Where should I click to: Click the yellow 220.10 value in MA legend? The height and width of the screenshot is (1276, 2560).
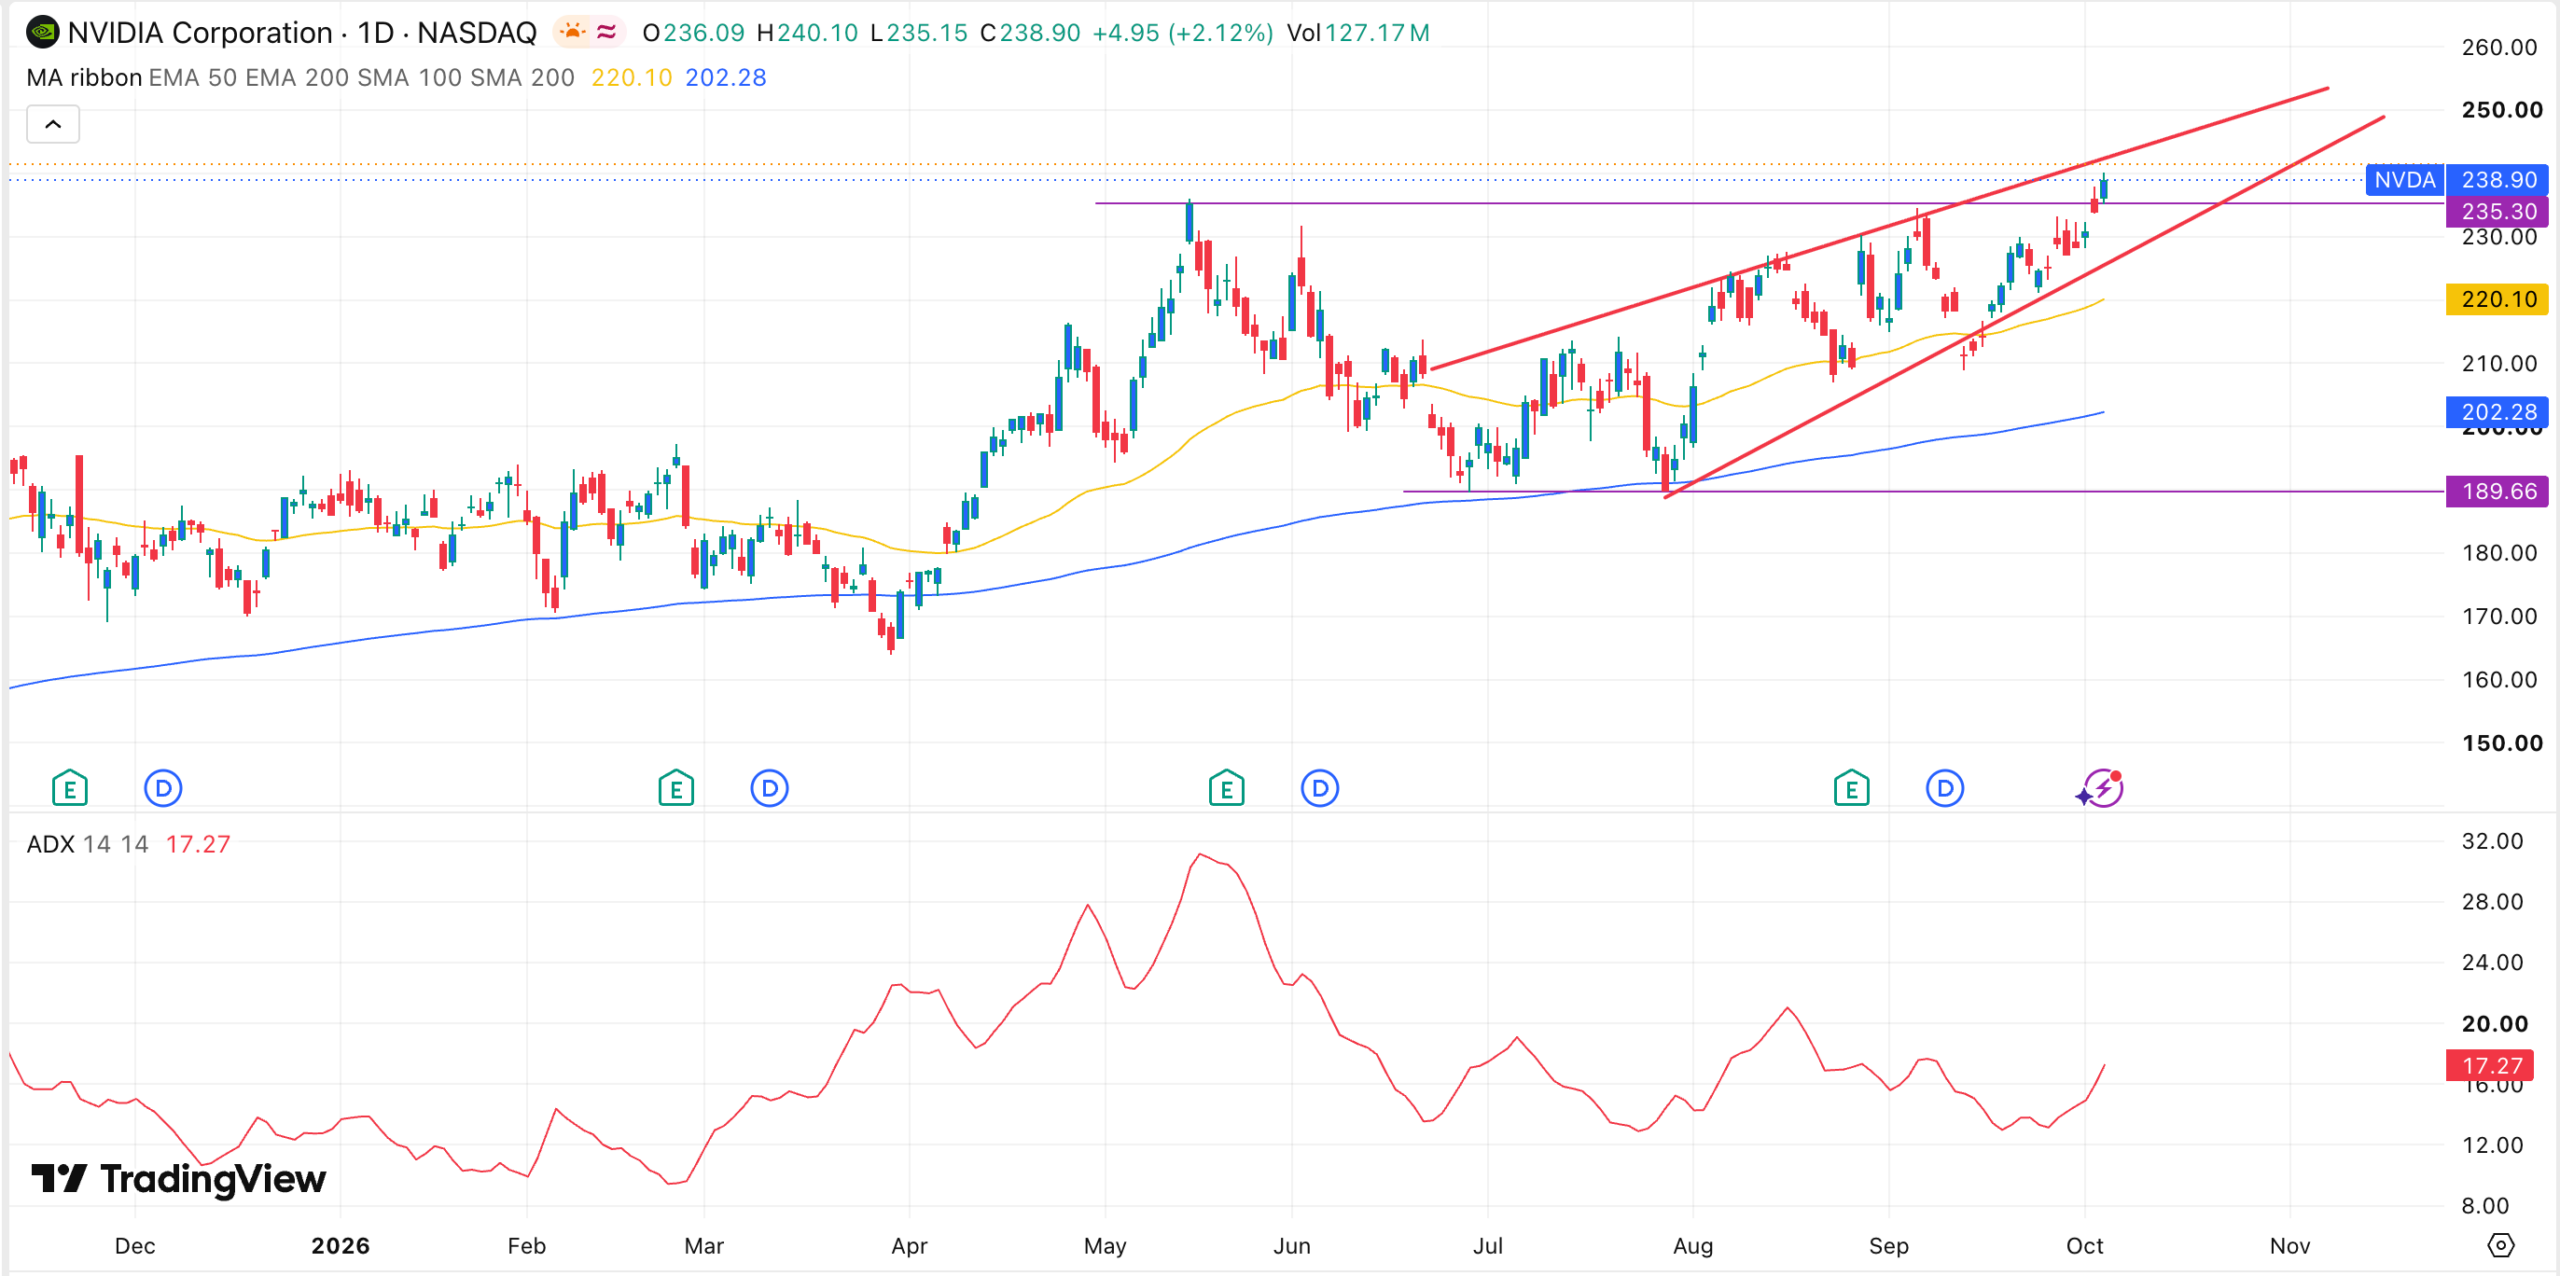(x=631, y=77)
